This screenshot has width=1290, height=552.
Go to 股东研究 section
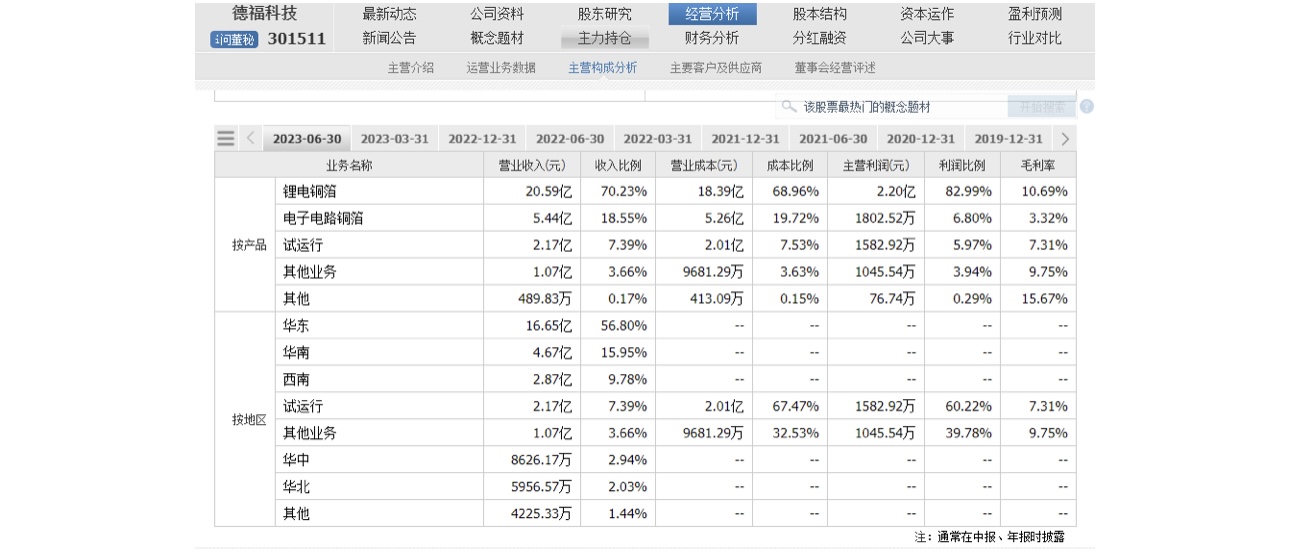[605, 14]
